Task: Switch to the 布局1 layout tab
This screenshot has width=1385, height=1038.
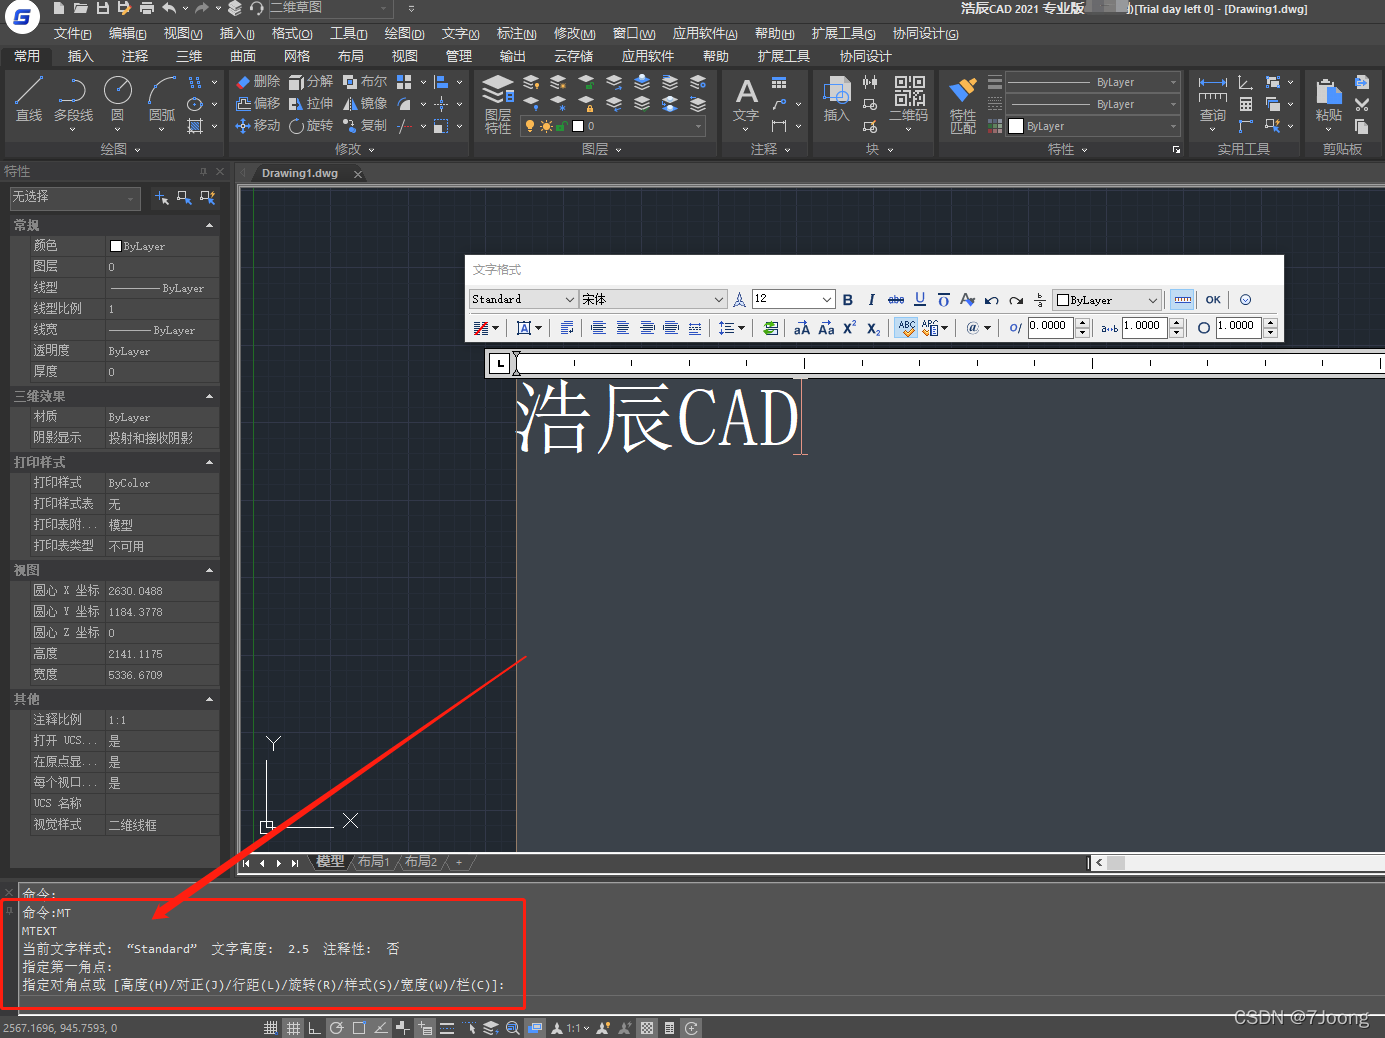Action: click(373, 861)
